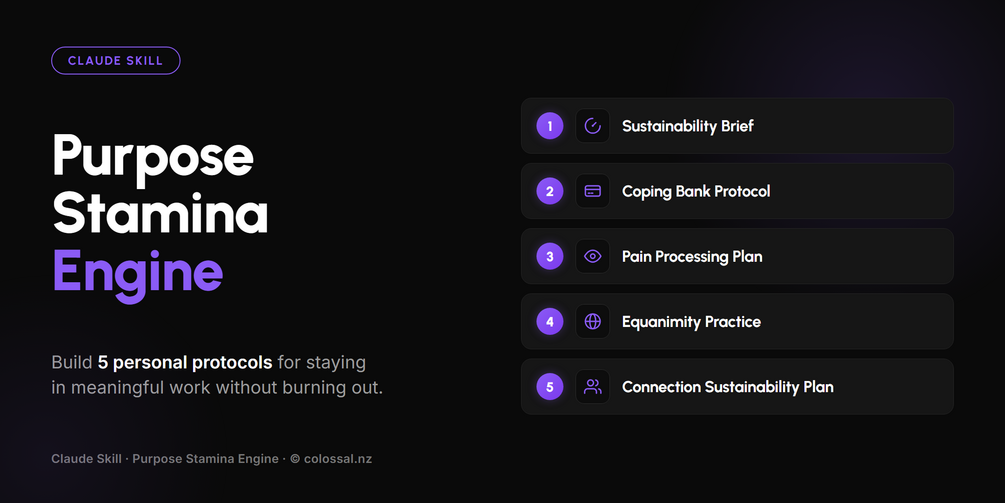Open the Connection Sustainability Plan row
The image size is (1005, 503).
click(x=737, y=387)
